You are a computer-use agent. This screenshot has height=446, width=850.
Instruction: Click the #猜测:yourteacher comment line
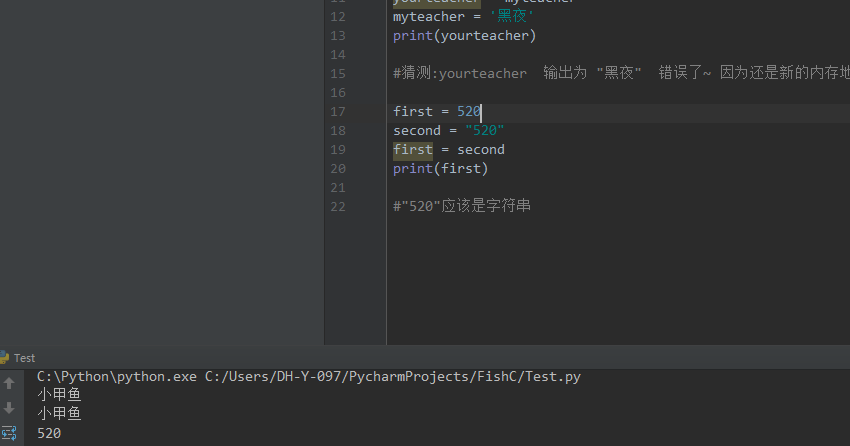point(621,73)
